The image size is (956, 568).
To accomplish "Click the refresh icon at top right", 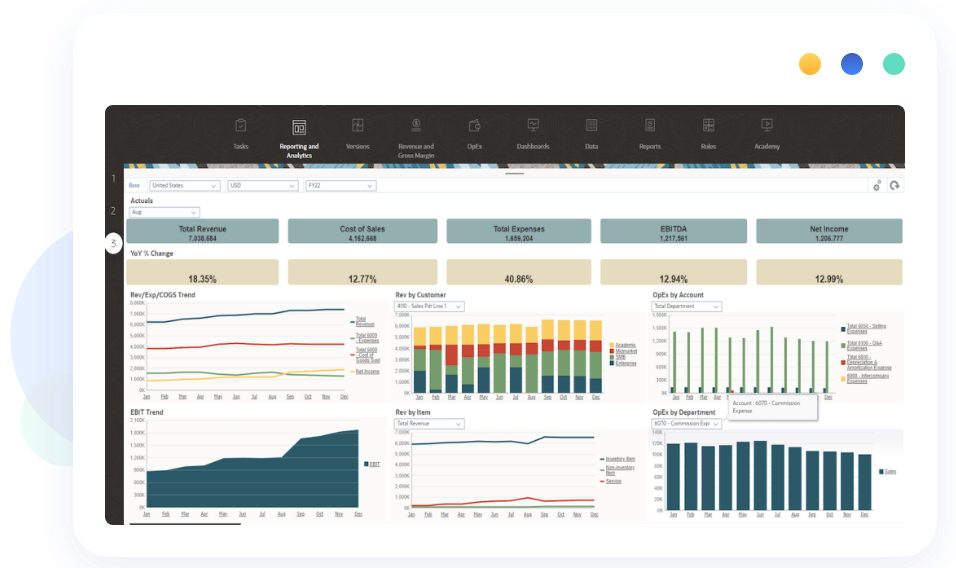I will pos(895,185).
